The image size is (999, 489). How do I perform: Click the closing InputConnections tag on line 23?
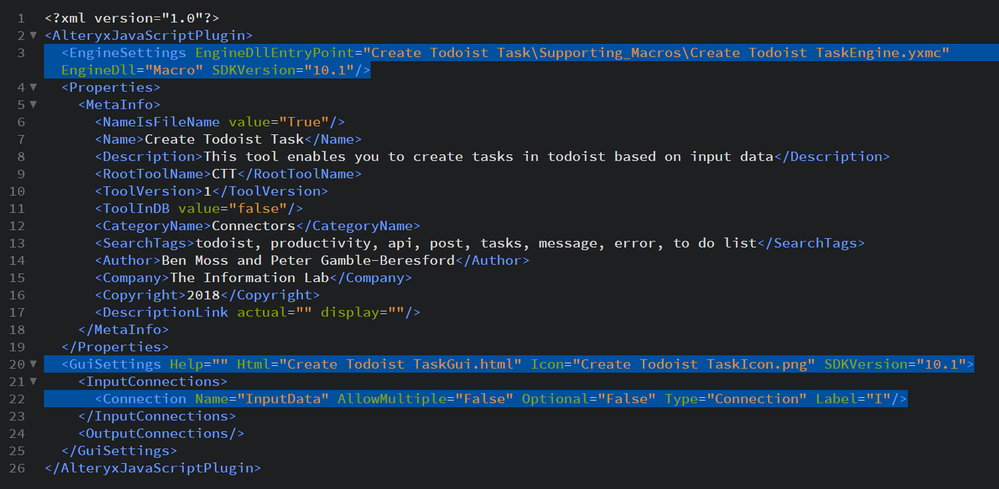tap(157, 416)
